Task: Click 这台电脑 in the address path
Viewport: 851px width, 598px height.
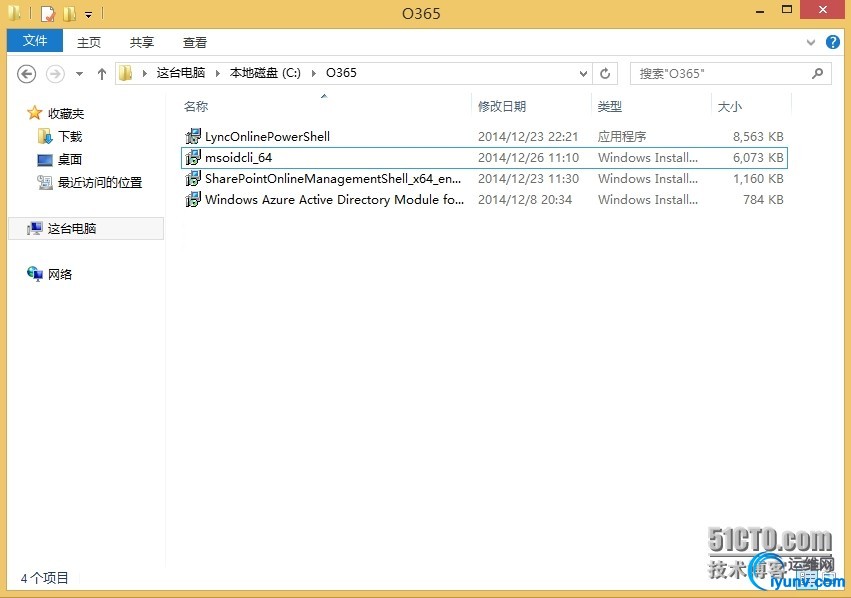Action: click(181, 73)
